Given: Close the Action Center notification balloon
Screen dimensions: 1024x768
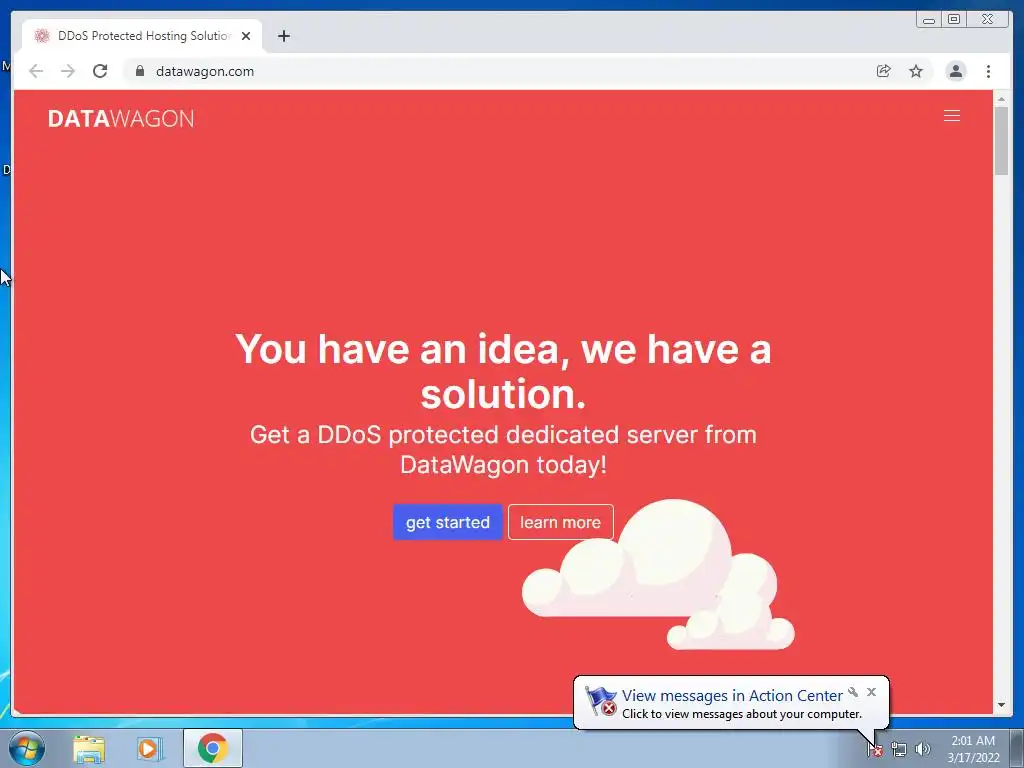Looking at the screenshot, I should pos(871,692).
